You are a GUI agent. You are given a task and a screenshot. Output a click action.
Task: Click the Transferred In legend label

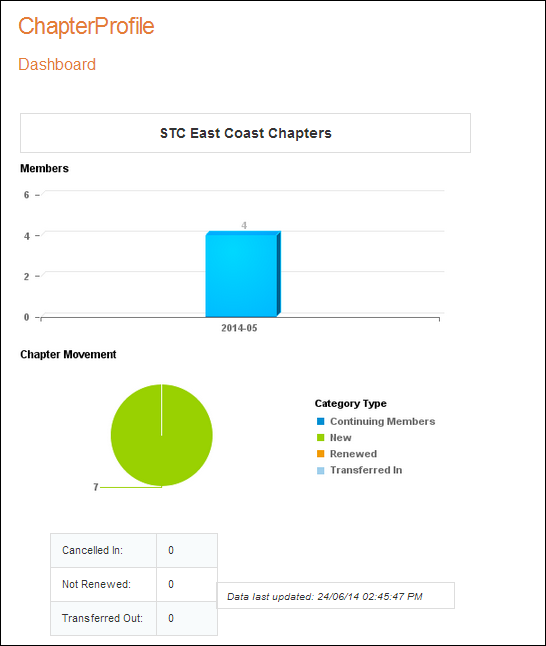coord(366,470)
